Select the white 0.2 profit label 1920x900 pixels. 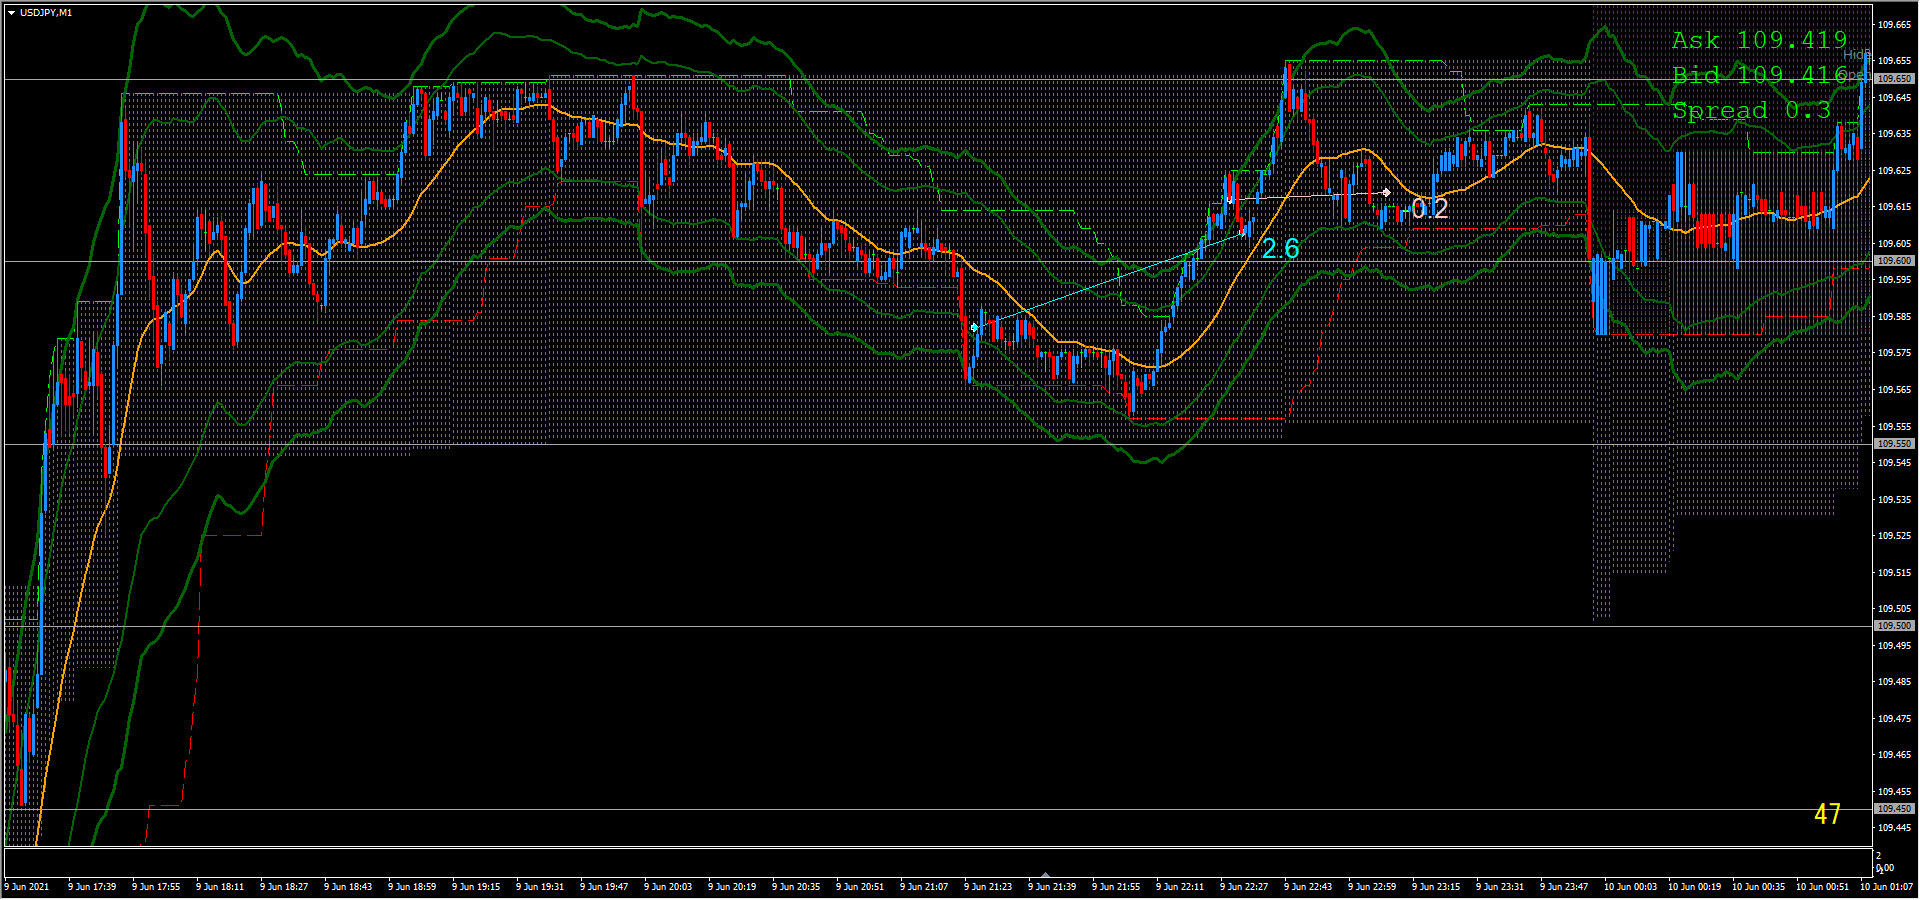(1429, 208)
